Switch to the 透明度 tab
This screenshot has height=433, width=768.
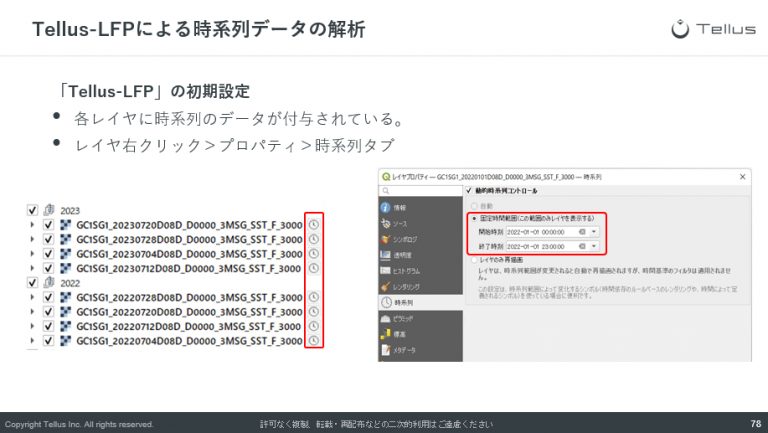coord(421,255)
